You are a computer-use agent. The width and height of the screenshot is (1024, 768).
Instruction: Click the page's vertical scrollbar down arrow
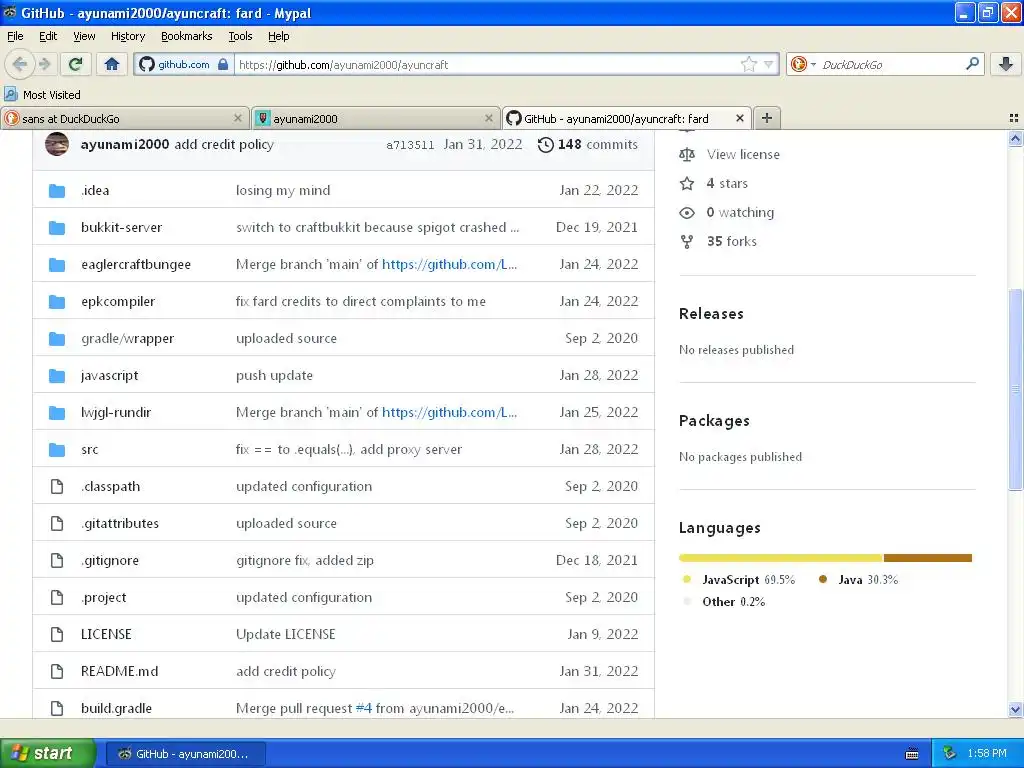1015,710
